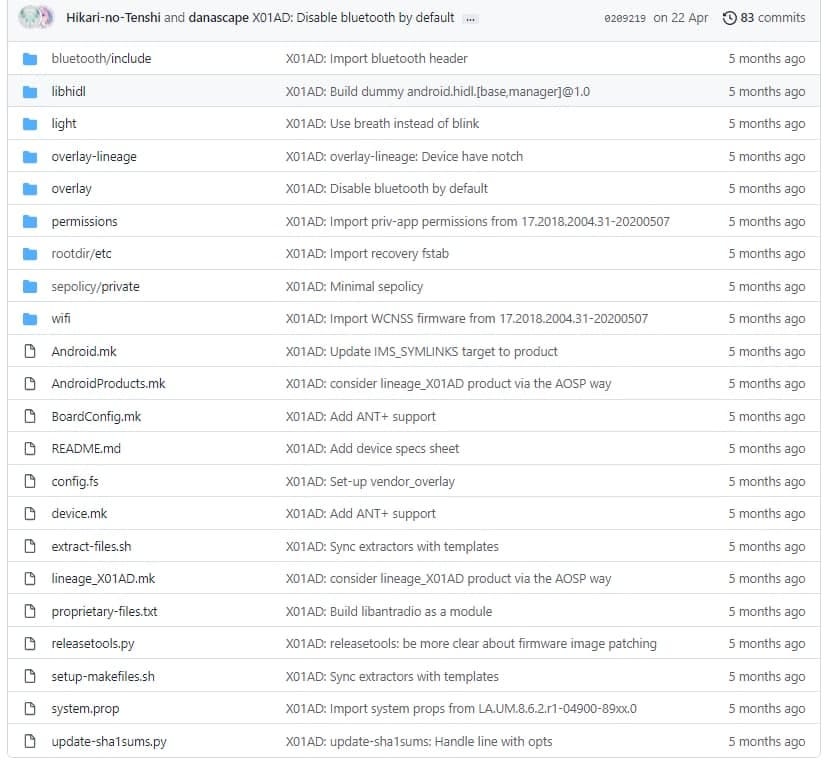Click the folder icon beside bluetooth/include
This screenshot has height=768, width=826.
coord(30,59)
